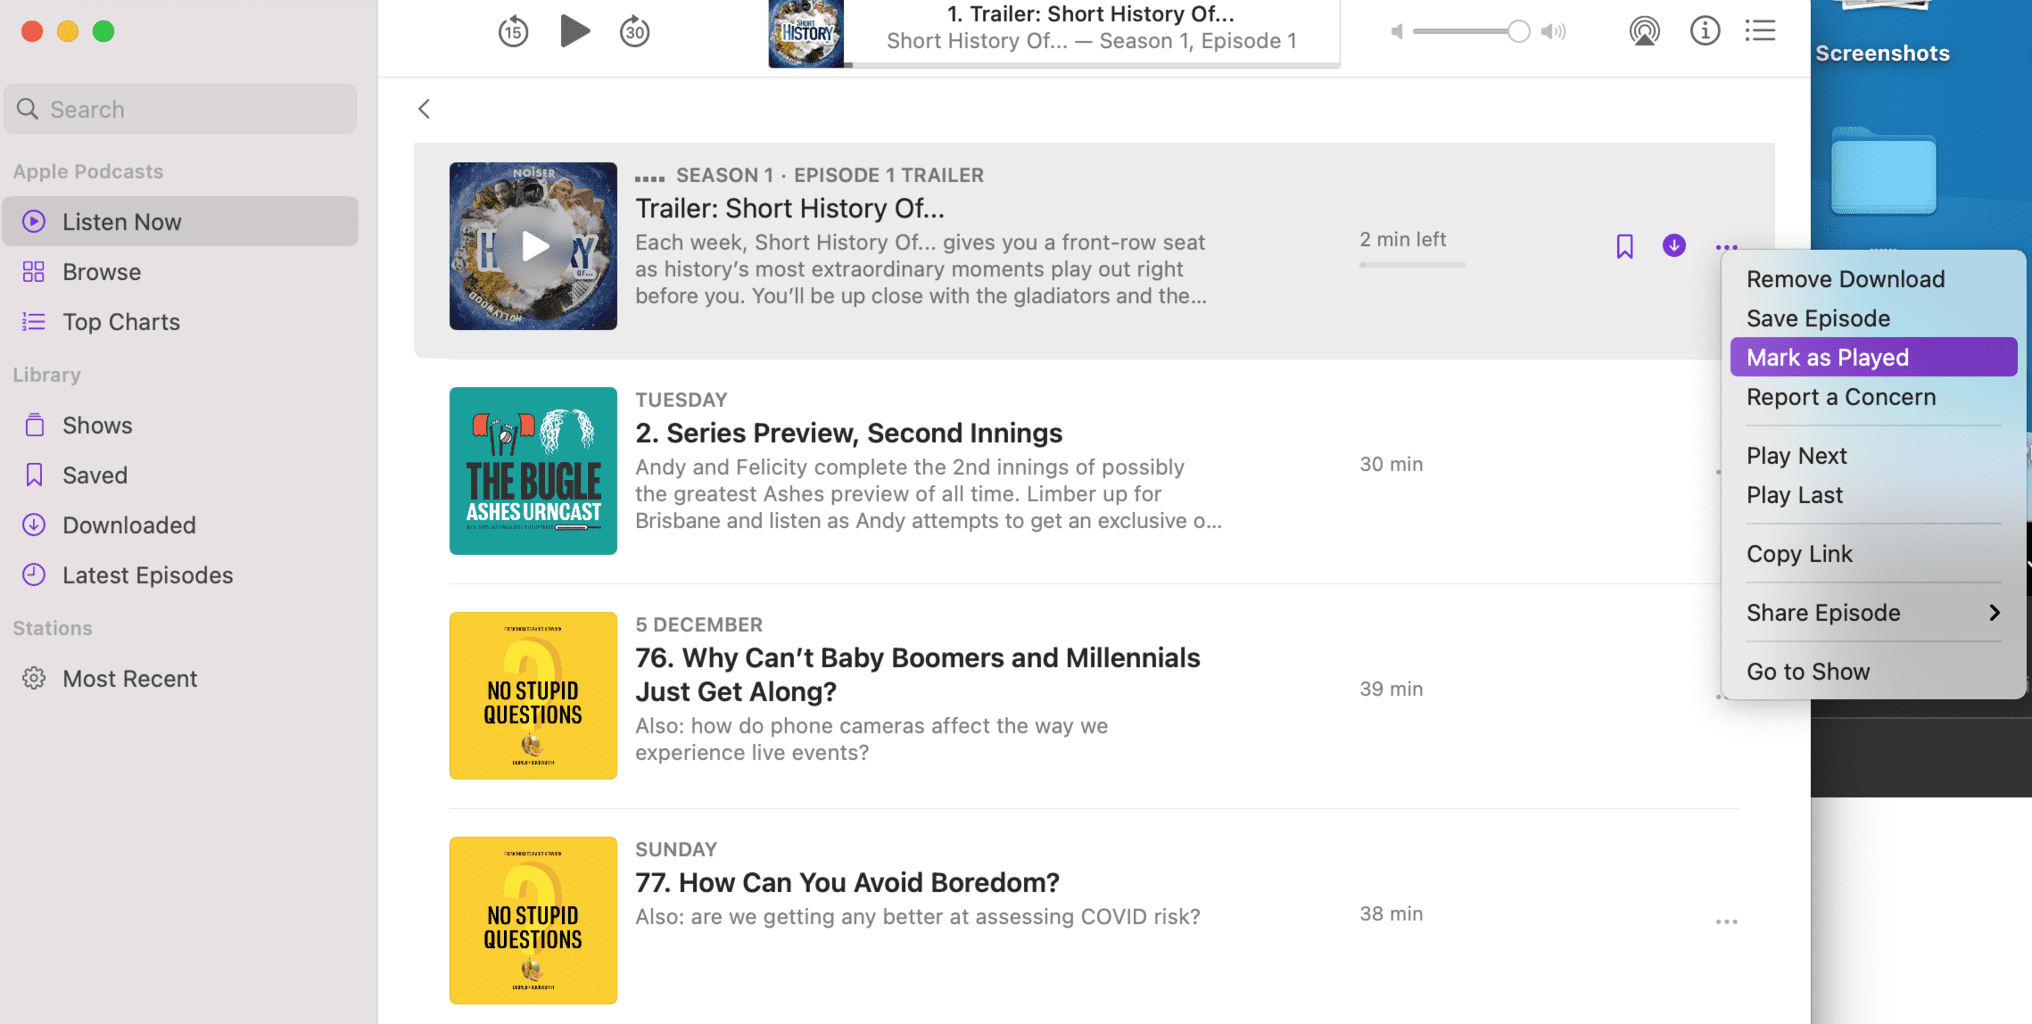This screenshot has width=2032, height=1024.
Task: View Downloaded episodes in the Library
Action: (x=129, y=524)
